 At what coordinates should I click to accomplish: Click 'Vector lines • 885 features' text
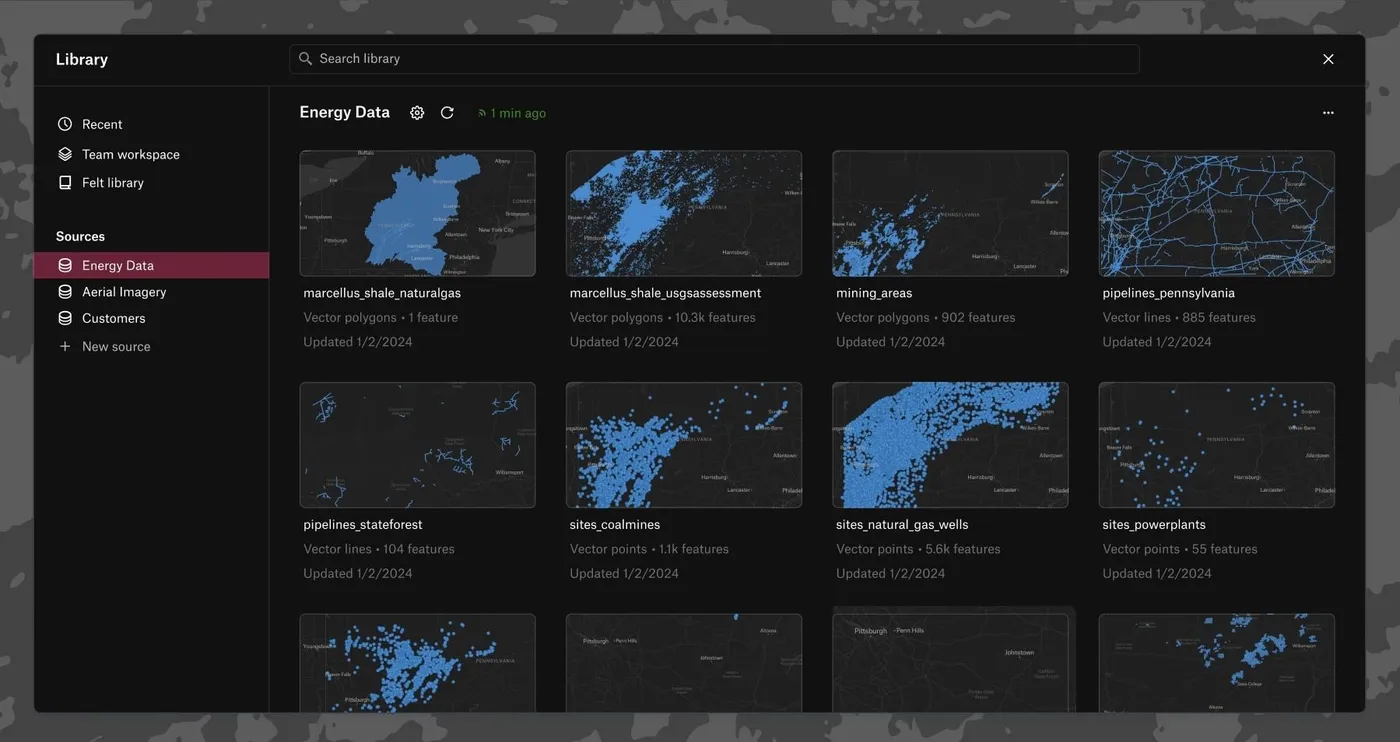click(1179, 317)
